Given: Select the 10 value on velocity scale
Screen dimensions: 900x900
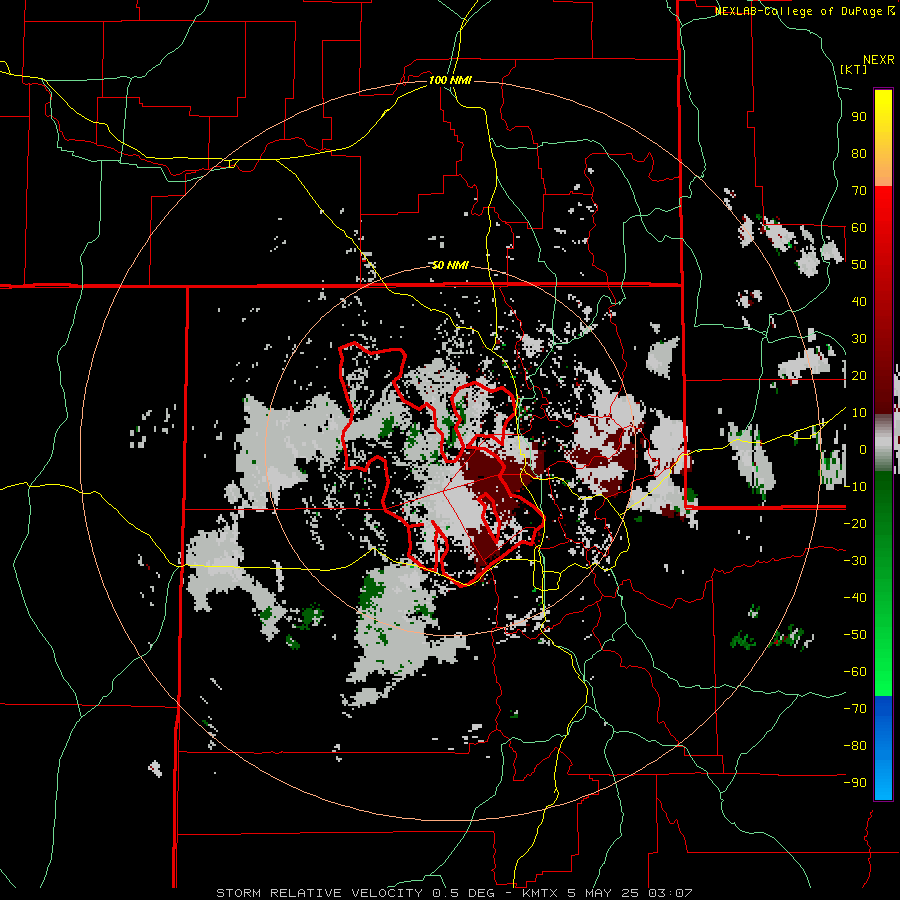Looking at the screenshot, I should click(859, 413).
